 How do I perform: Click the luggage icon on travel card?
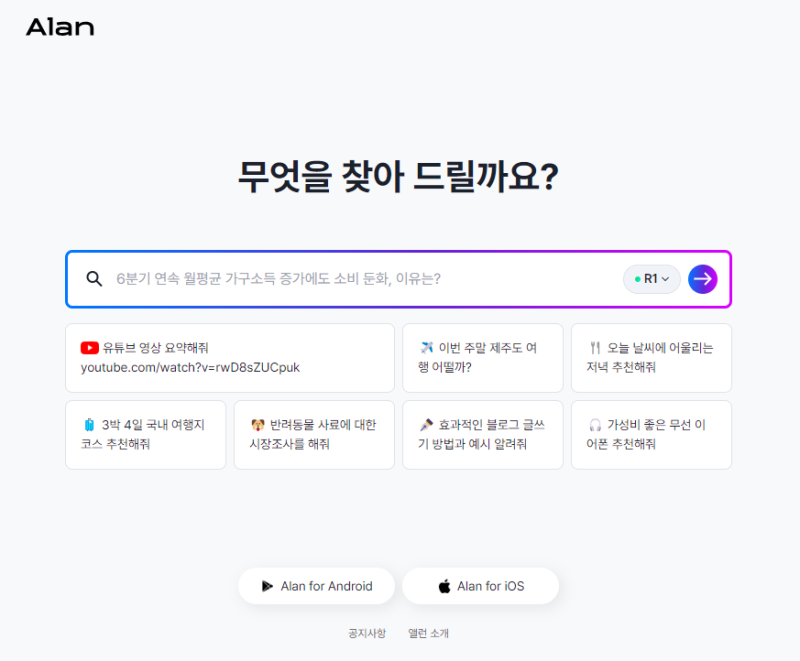(x=89, y=425)
